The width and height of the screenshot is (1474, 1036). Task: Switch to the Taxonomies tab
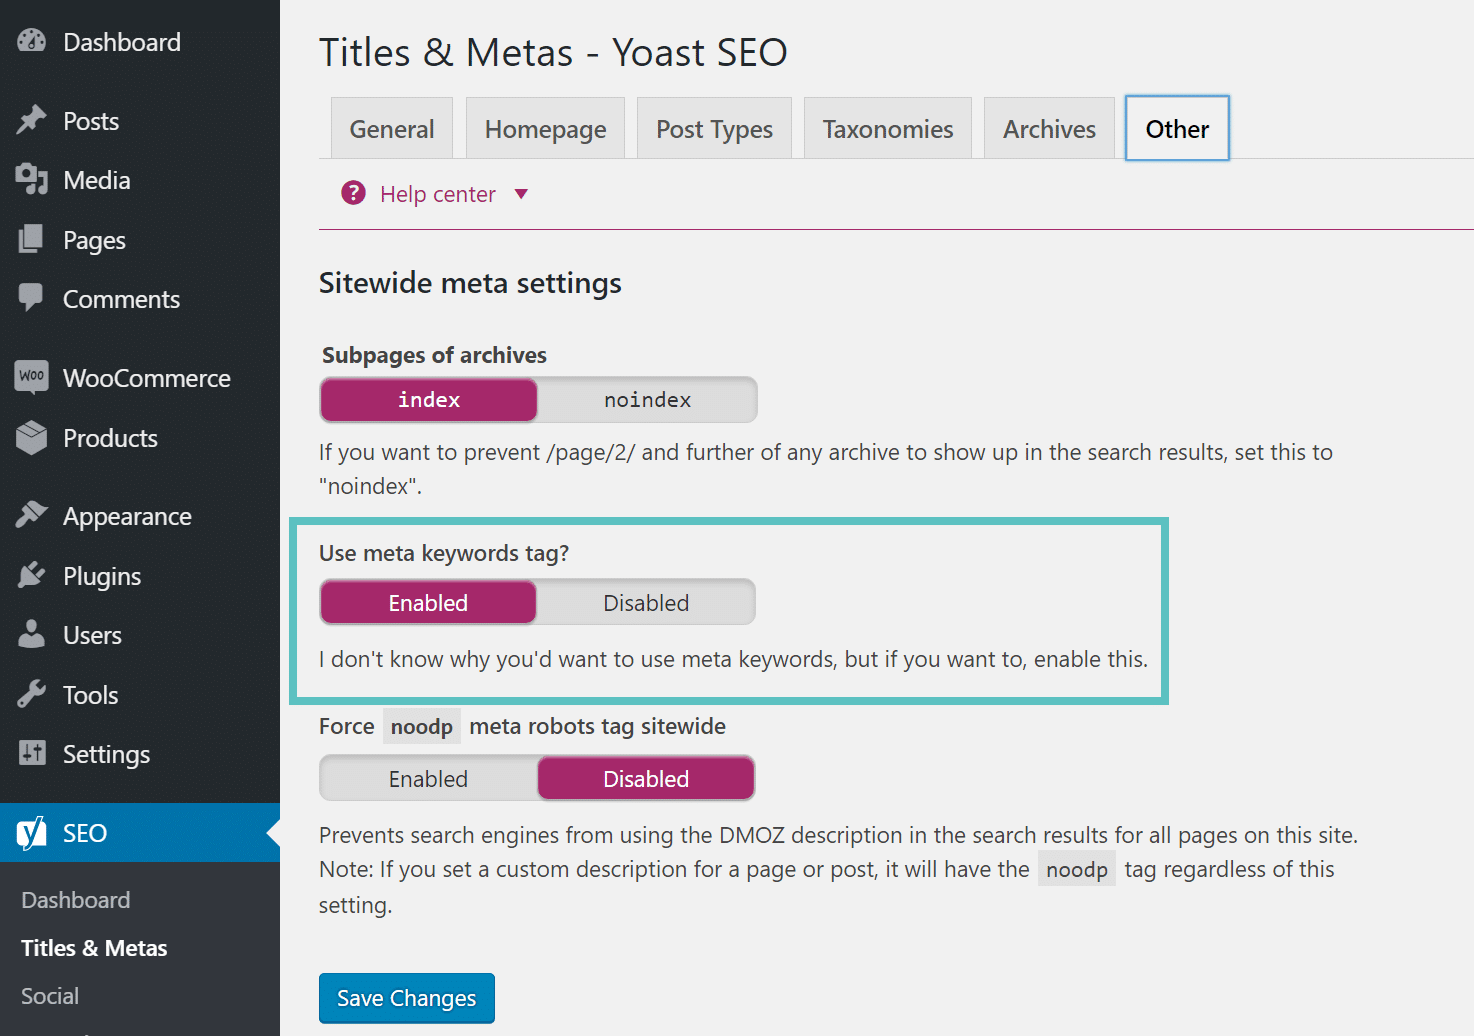coord(887,129)
